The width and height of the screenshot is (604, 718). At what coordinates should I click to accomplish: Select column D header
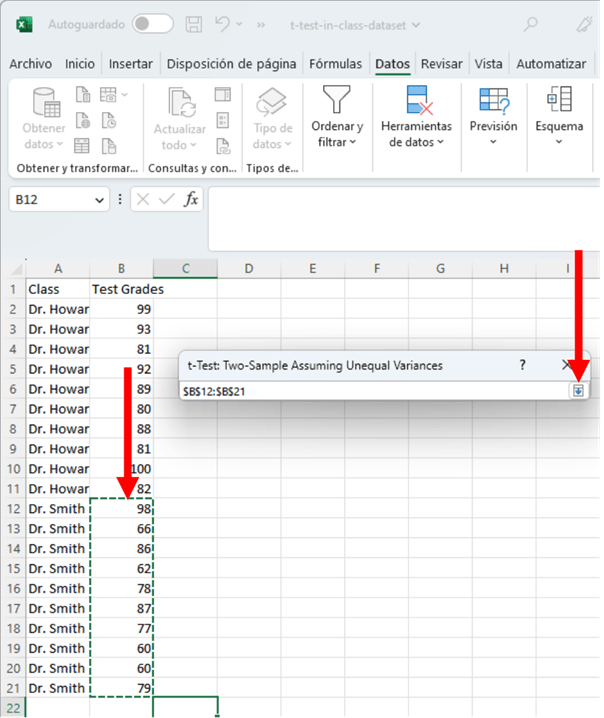pyautogui.click(x=249, y=268)
